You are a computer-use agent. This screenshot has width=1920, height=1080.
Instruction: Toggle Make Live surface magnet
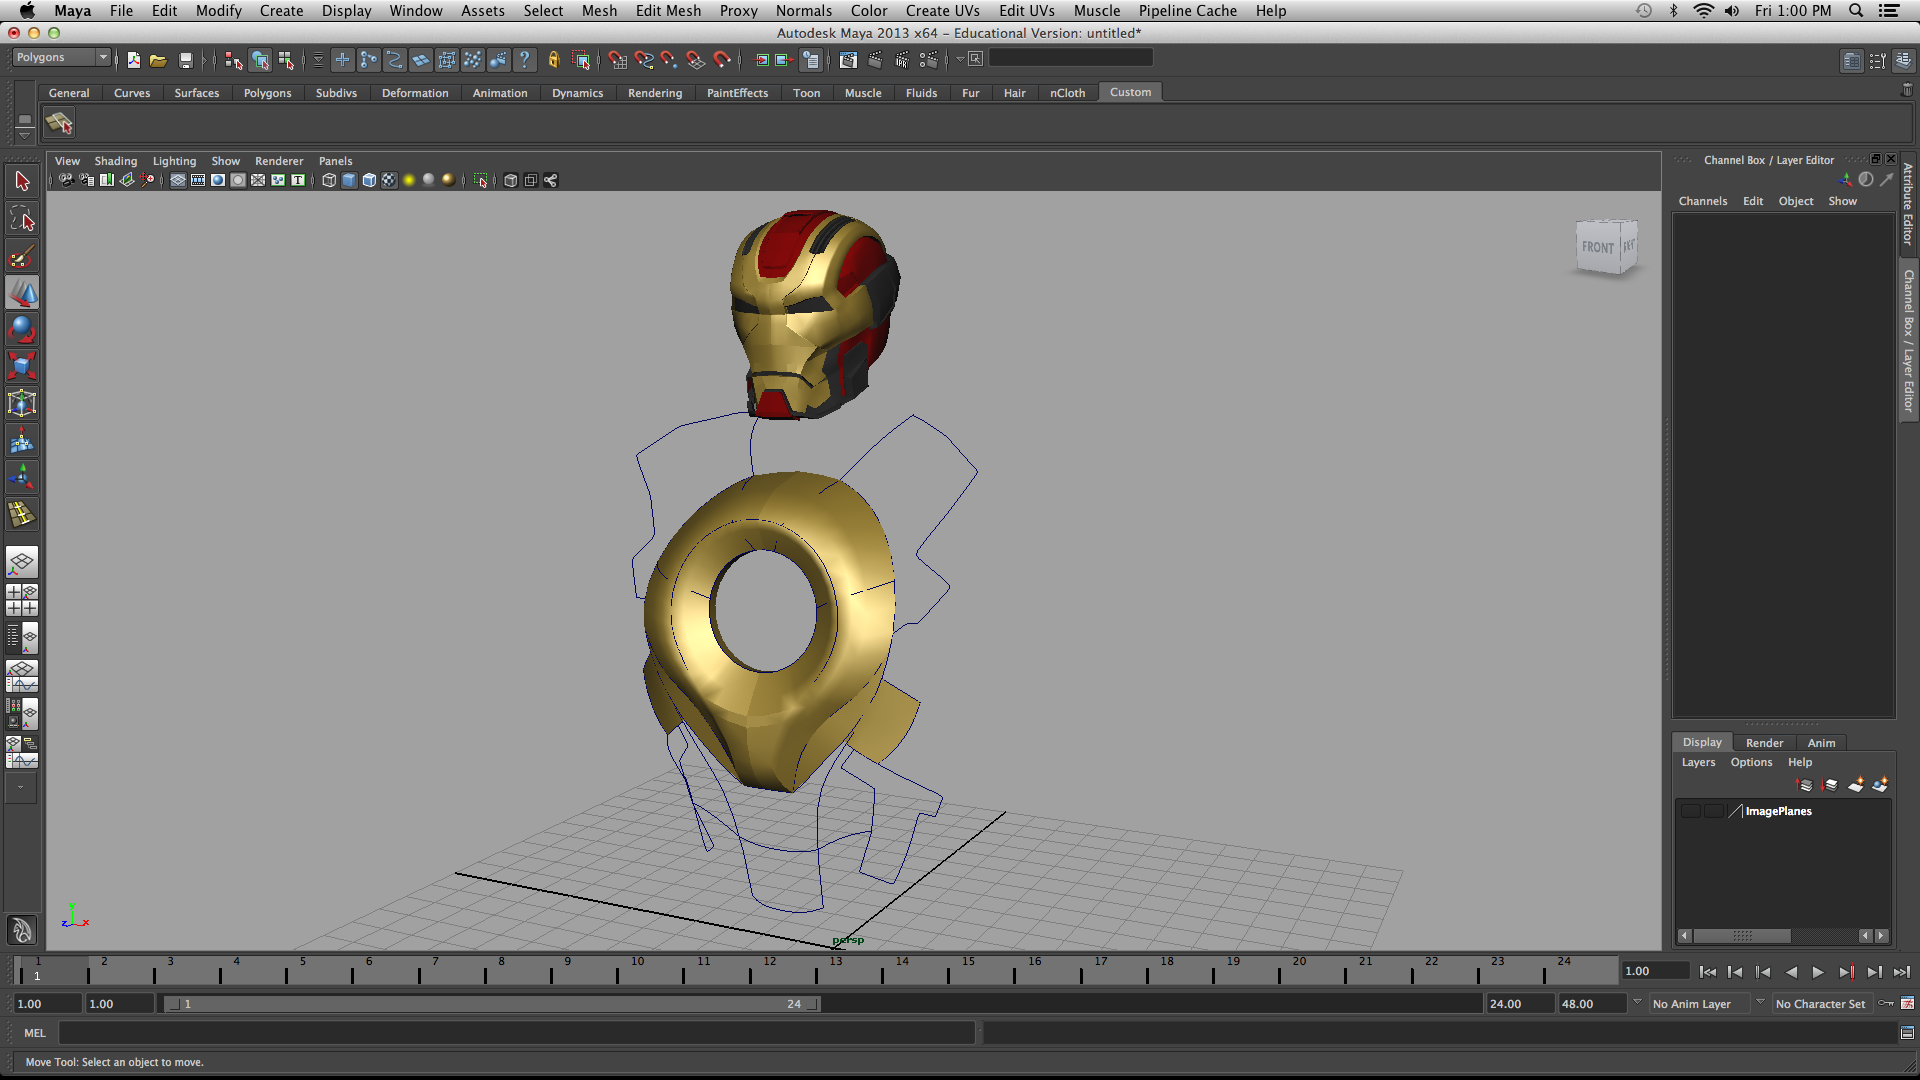(722, 60)
